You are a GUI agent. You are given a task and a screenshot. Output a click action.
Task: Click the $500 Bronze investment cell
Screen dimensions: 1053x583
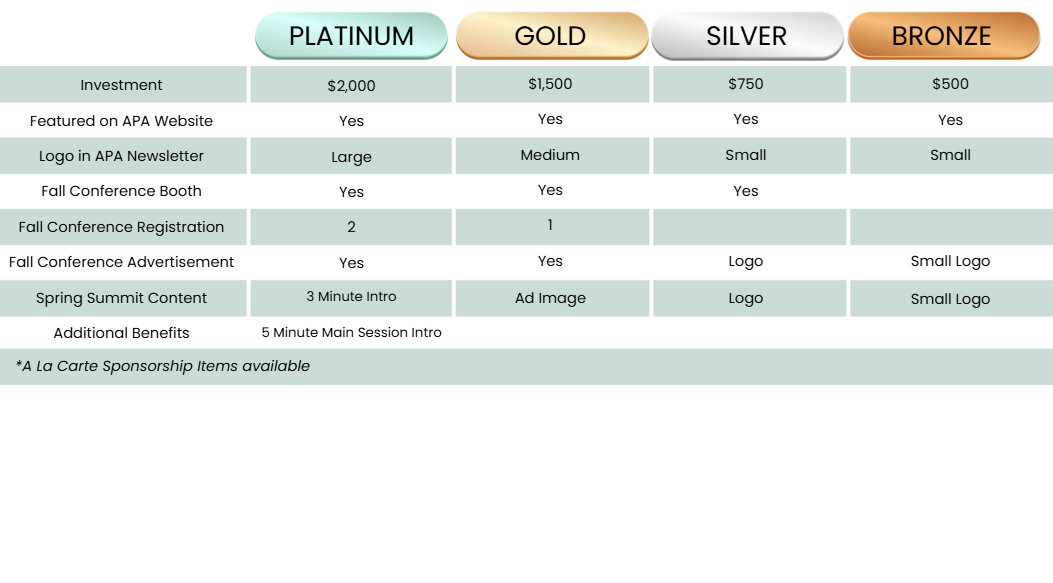950,84
